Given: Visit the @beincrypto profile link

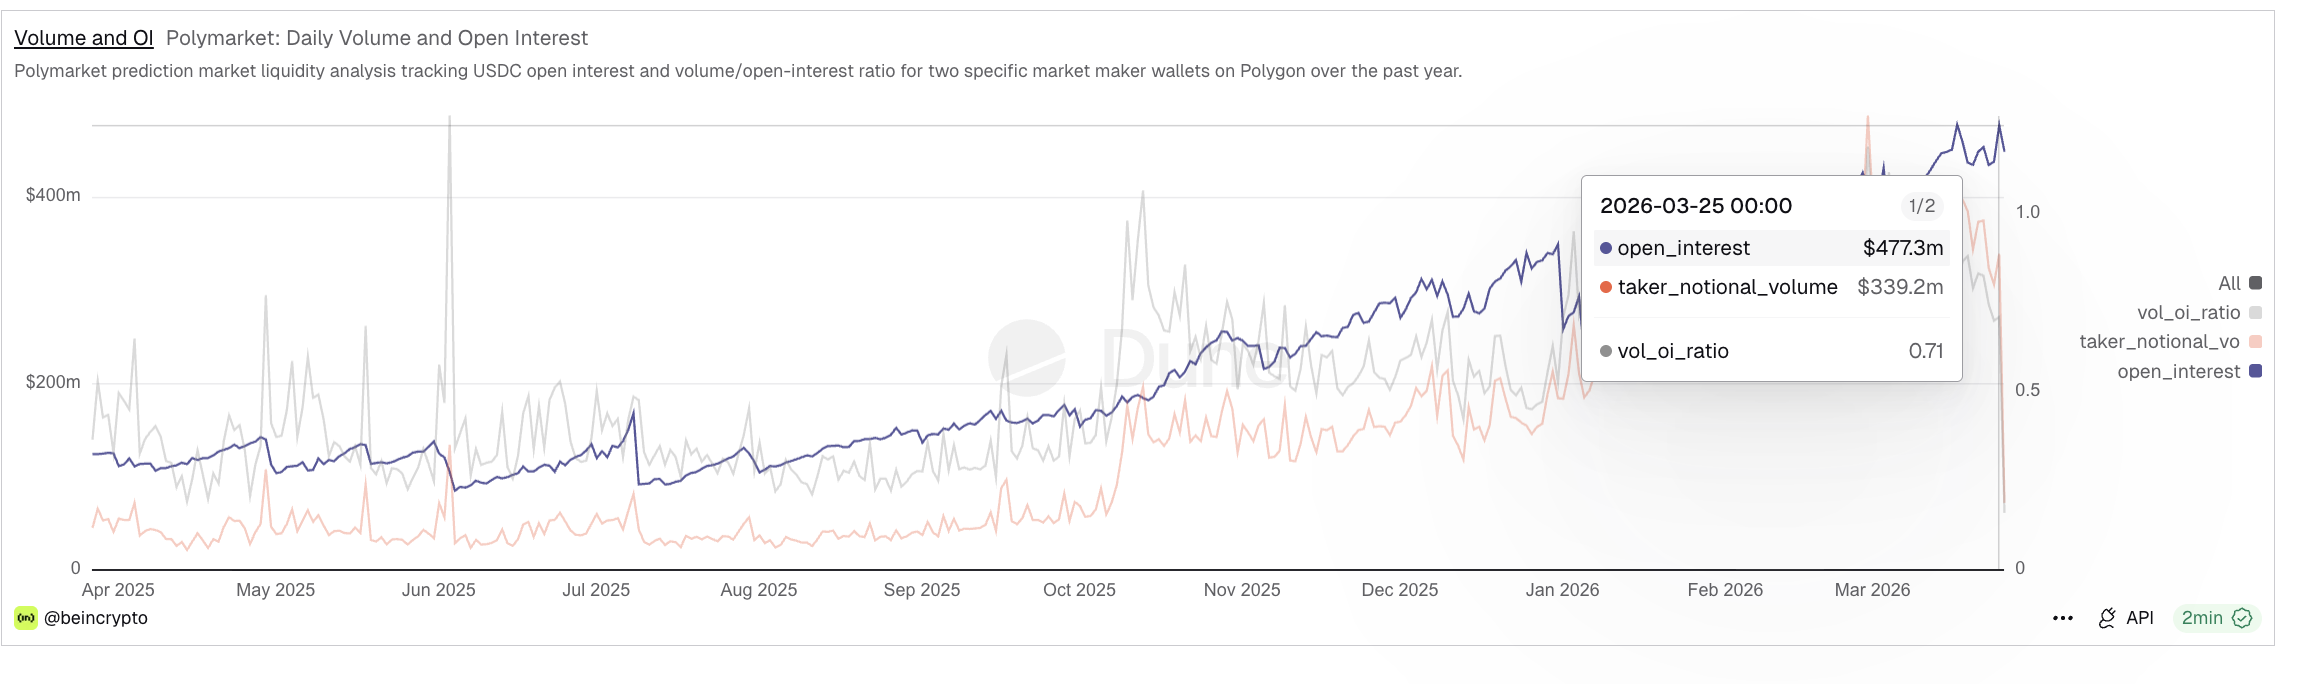Looking at the screenshot, I should [x=97, y=618].
